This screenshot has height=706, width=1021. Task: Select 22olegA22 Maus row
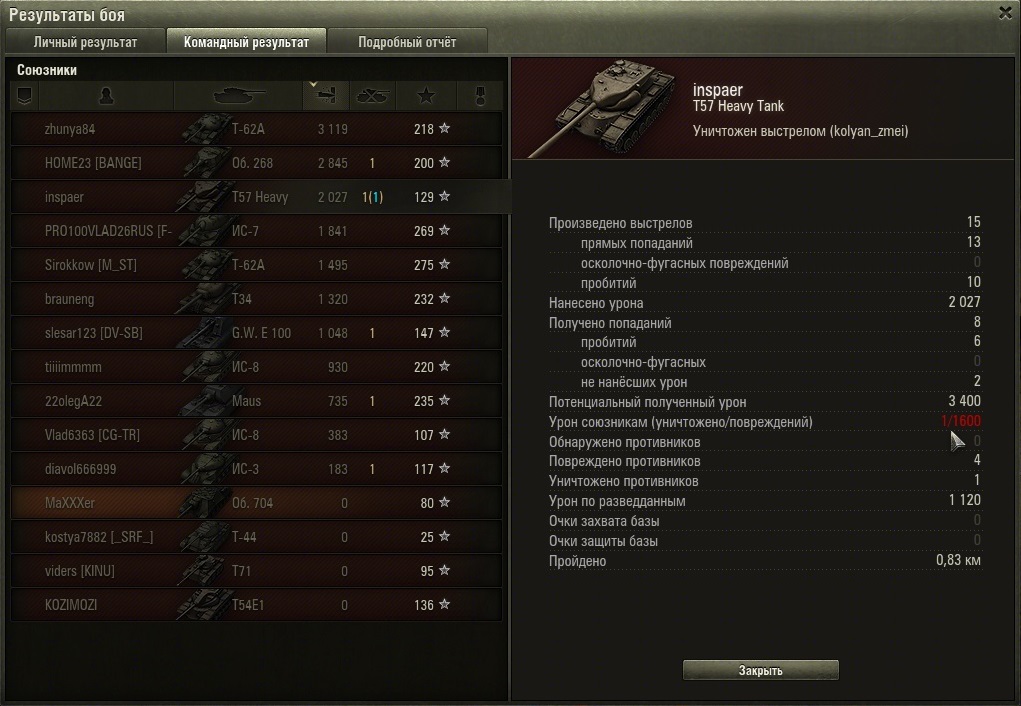pyautogui.click(x=257, y=401)
